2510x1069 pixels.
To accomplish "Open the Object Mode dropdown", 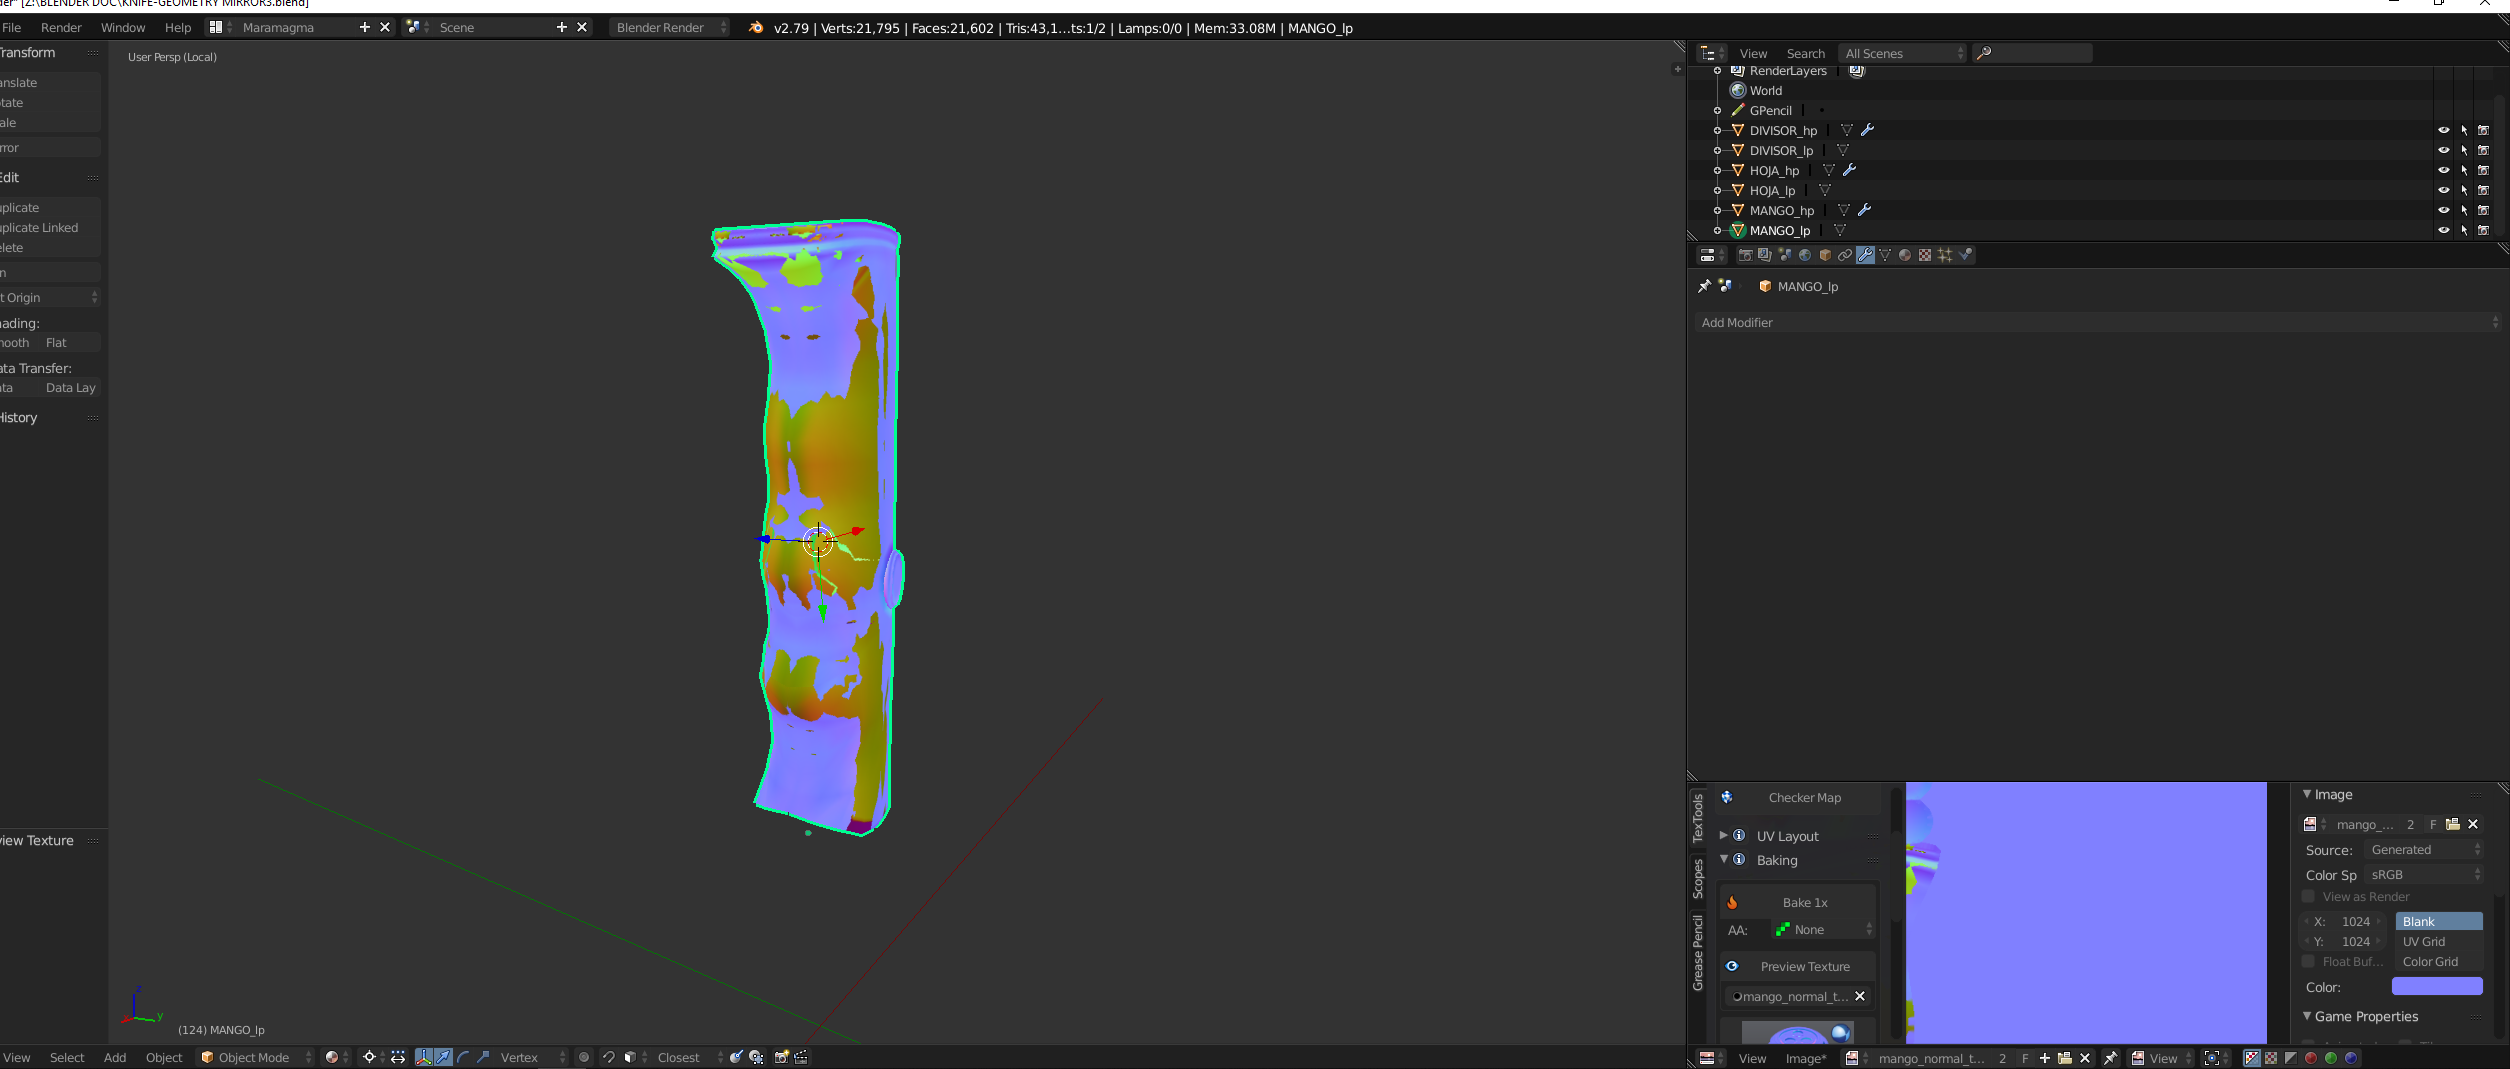I will [256, 1058].
